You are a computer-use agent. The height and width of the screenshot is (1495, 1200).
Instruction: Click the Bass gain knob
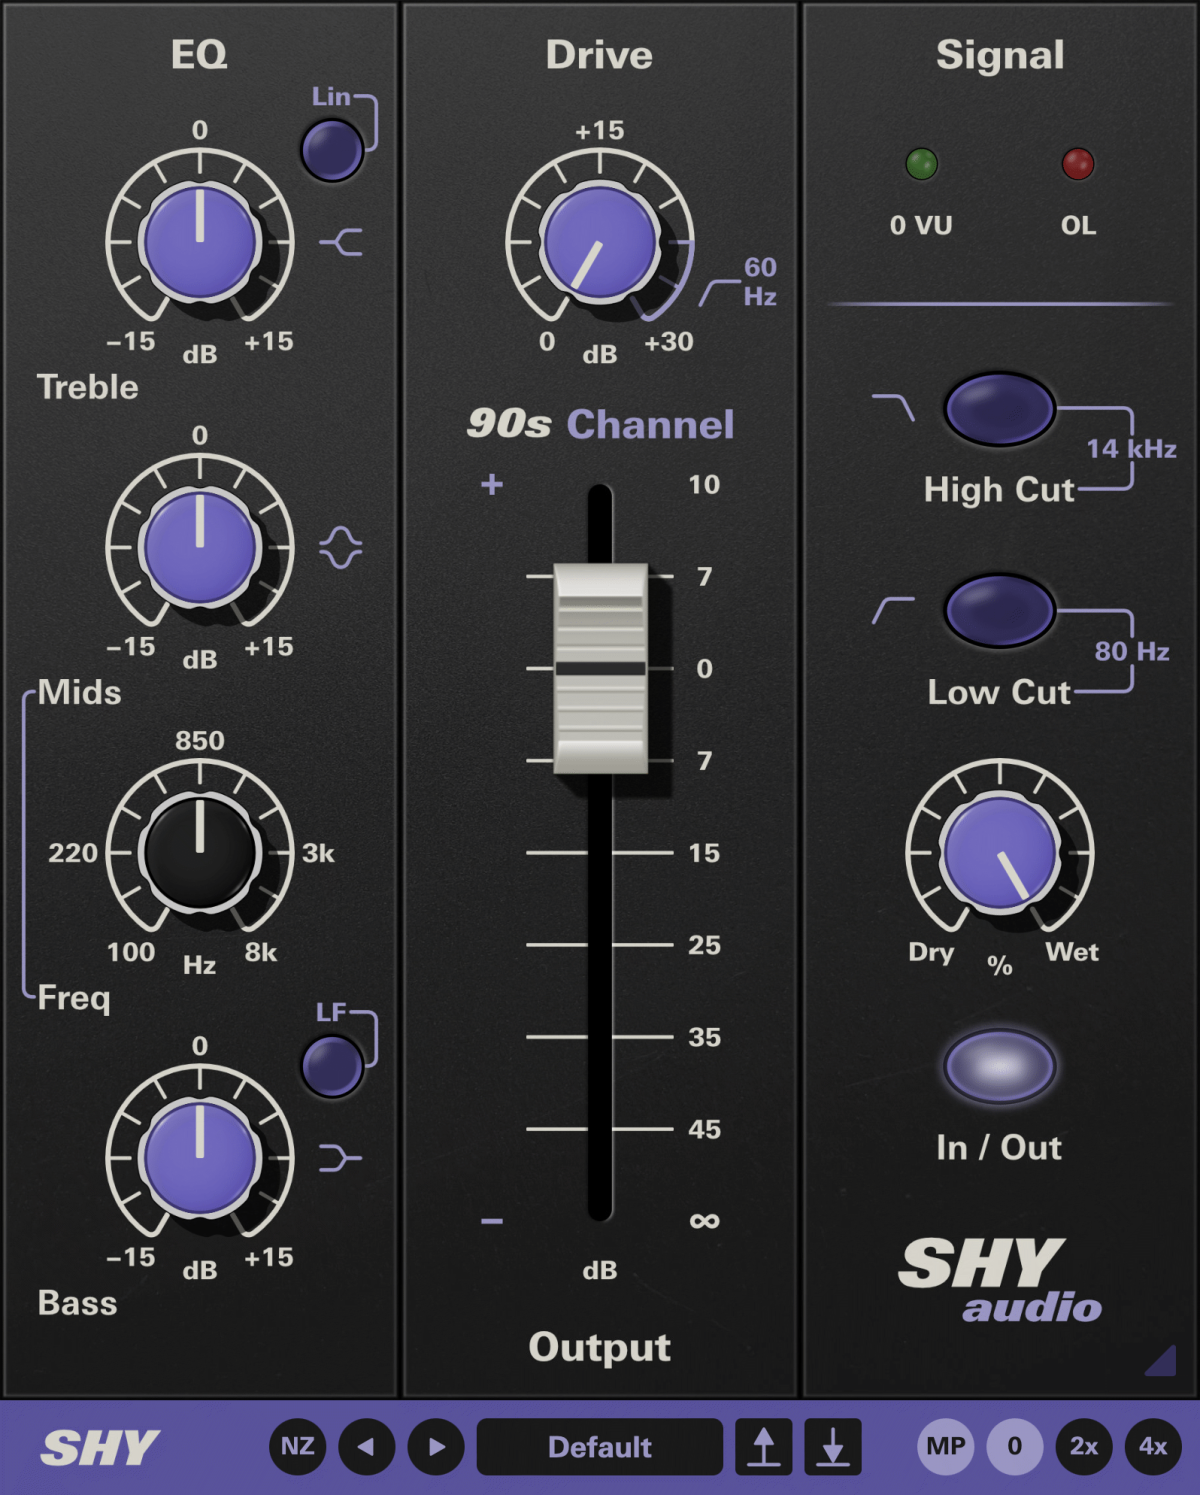[x=200, y=1158]
